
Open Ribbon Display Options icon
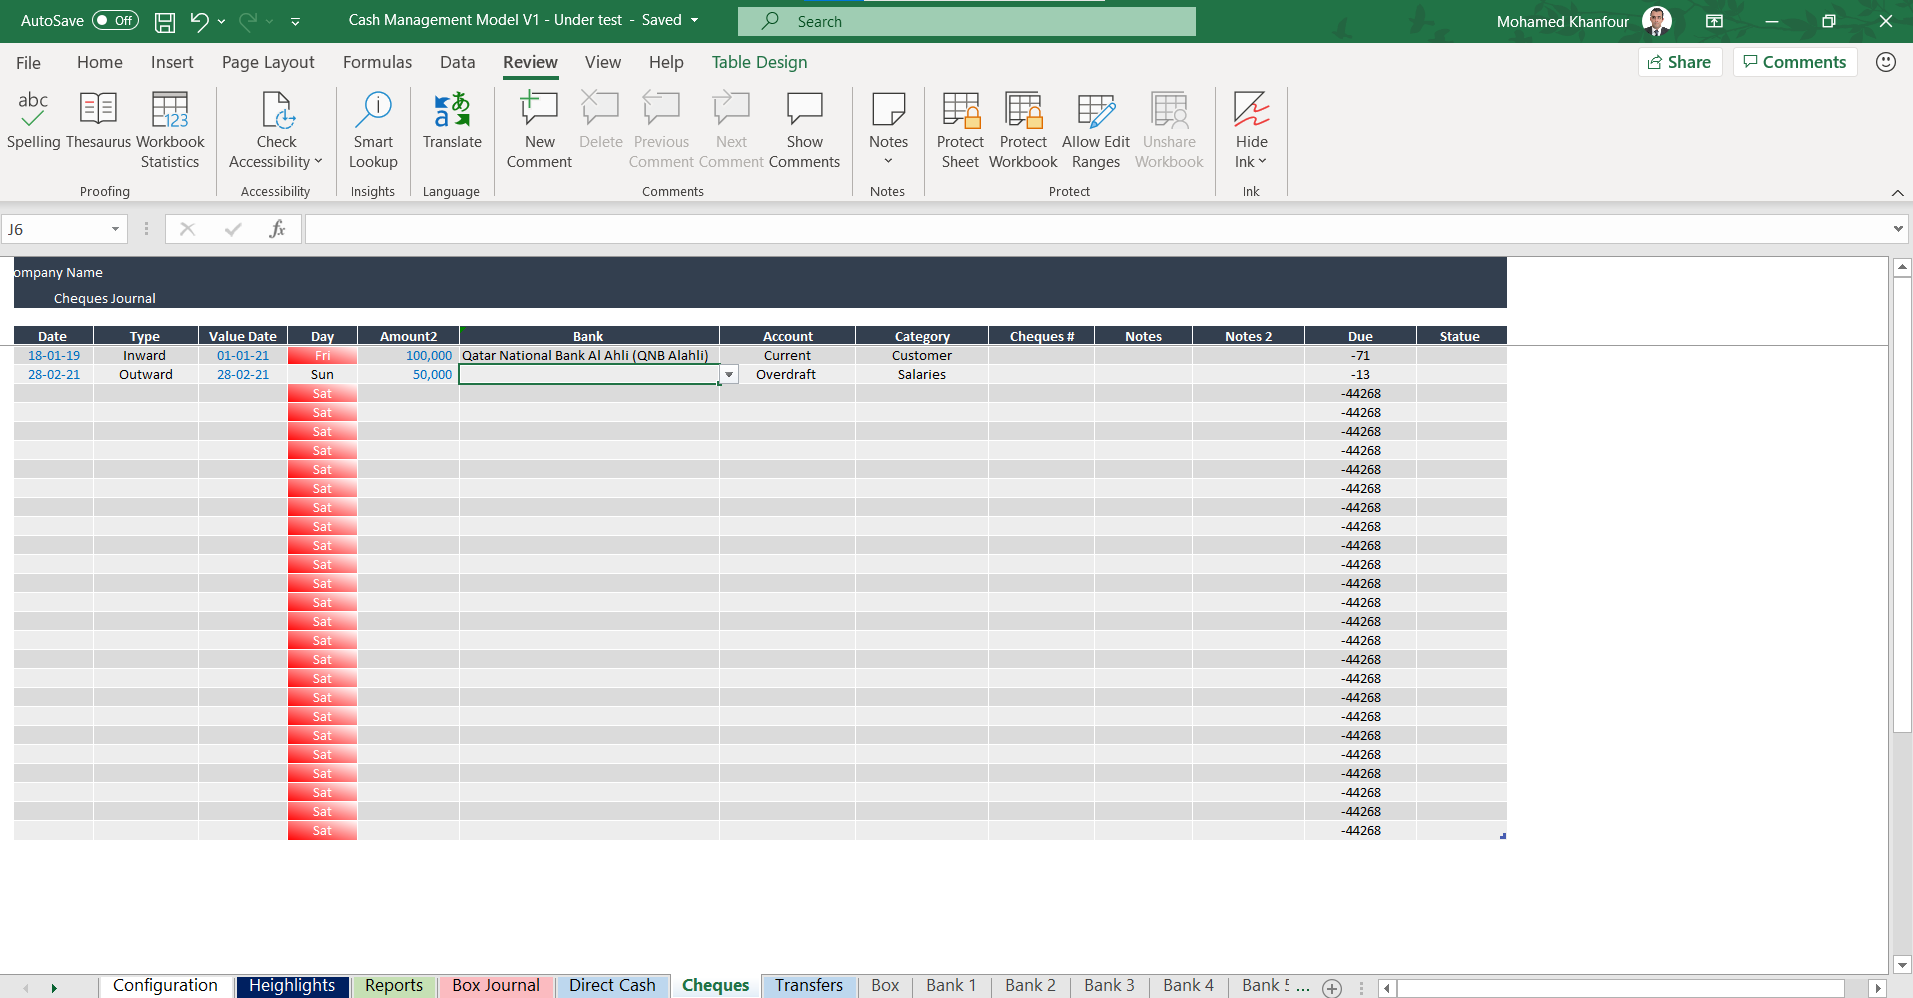coord(1714,21)
